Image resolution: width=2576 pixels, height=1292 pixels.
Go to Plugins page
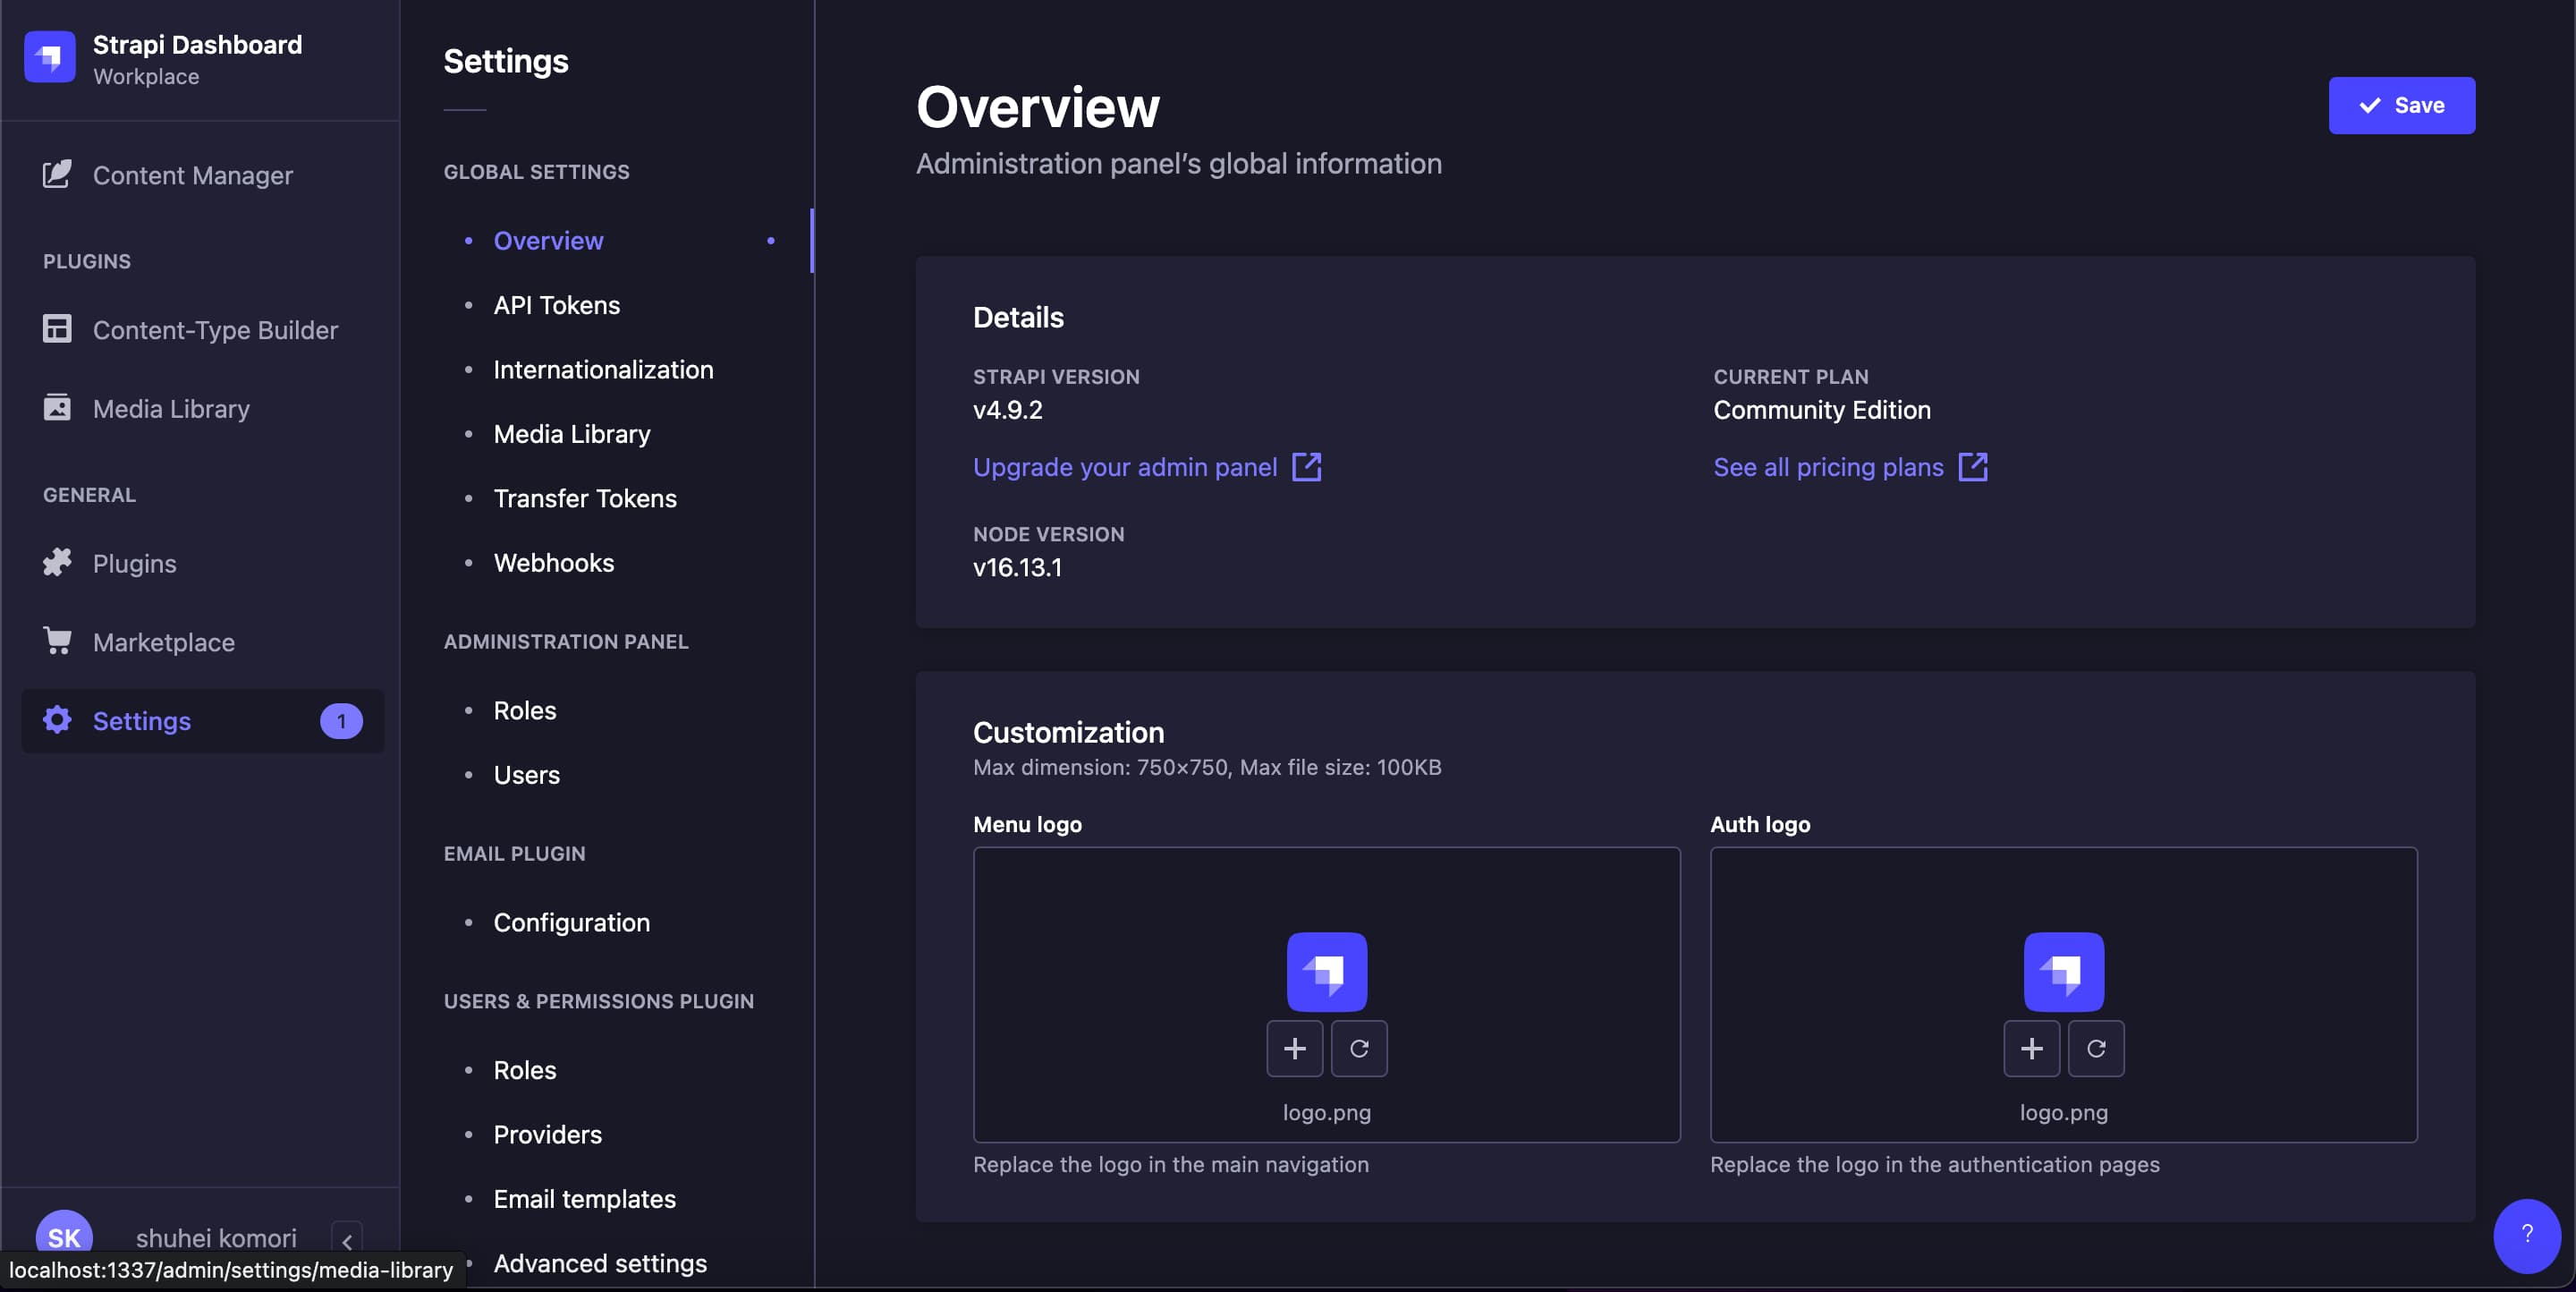(134, 563)
